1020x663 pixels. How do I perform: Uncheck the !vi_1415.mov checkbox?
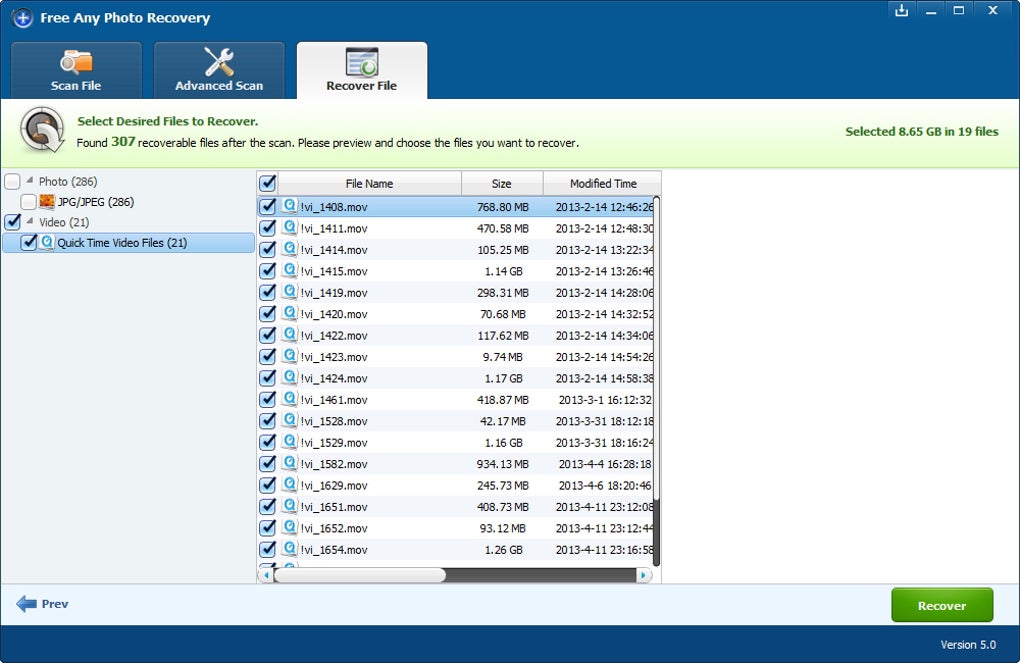pos(267,271)
